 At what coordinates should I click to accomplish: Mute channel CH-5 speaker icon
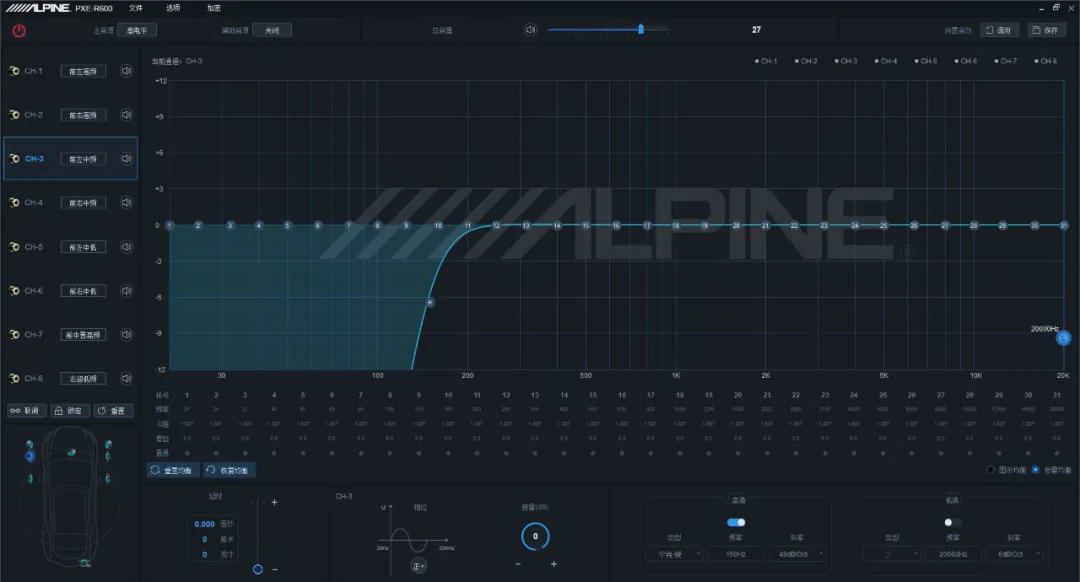[x=126, y=247]
